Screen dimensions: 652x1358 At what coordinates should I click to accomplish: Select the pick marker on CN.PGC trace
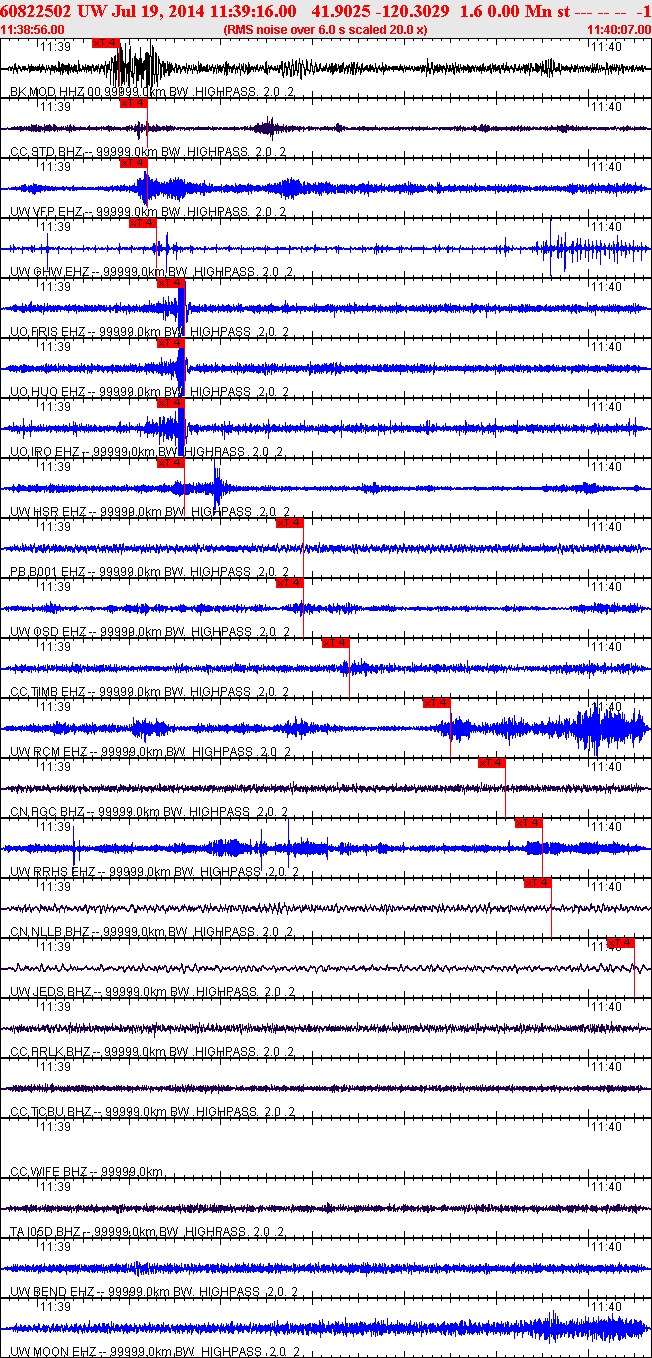click(x=492, y=763)
